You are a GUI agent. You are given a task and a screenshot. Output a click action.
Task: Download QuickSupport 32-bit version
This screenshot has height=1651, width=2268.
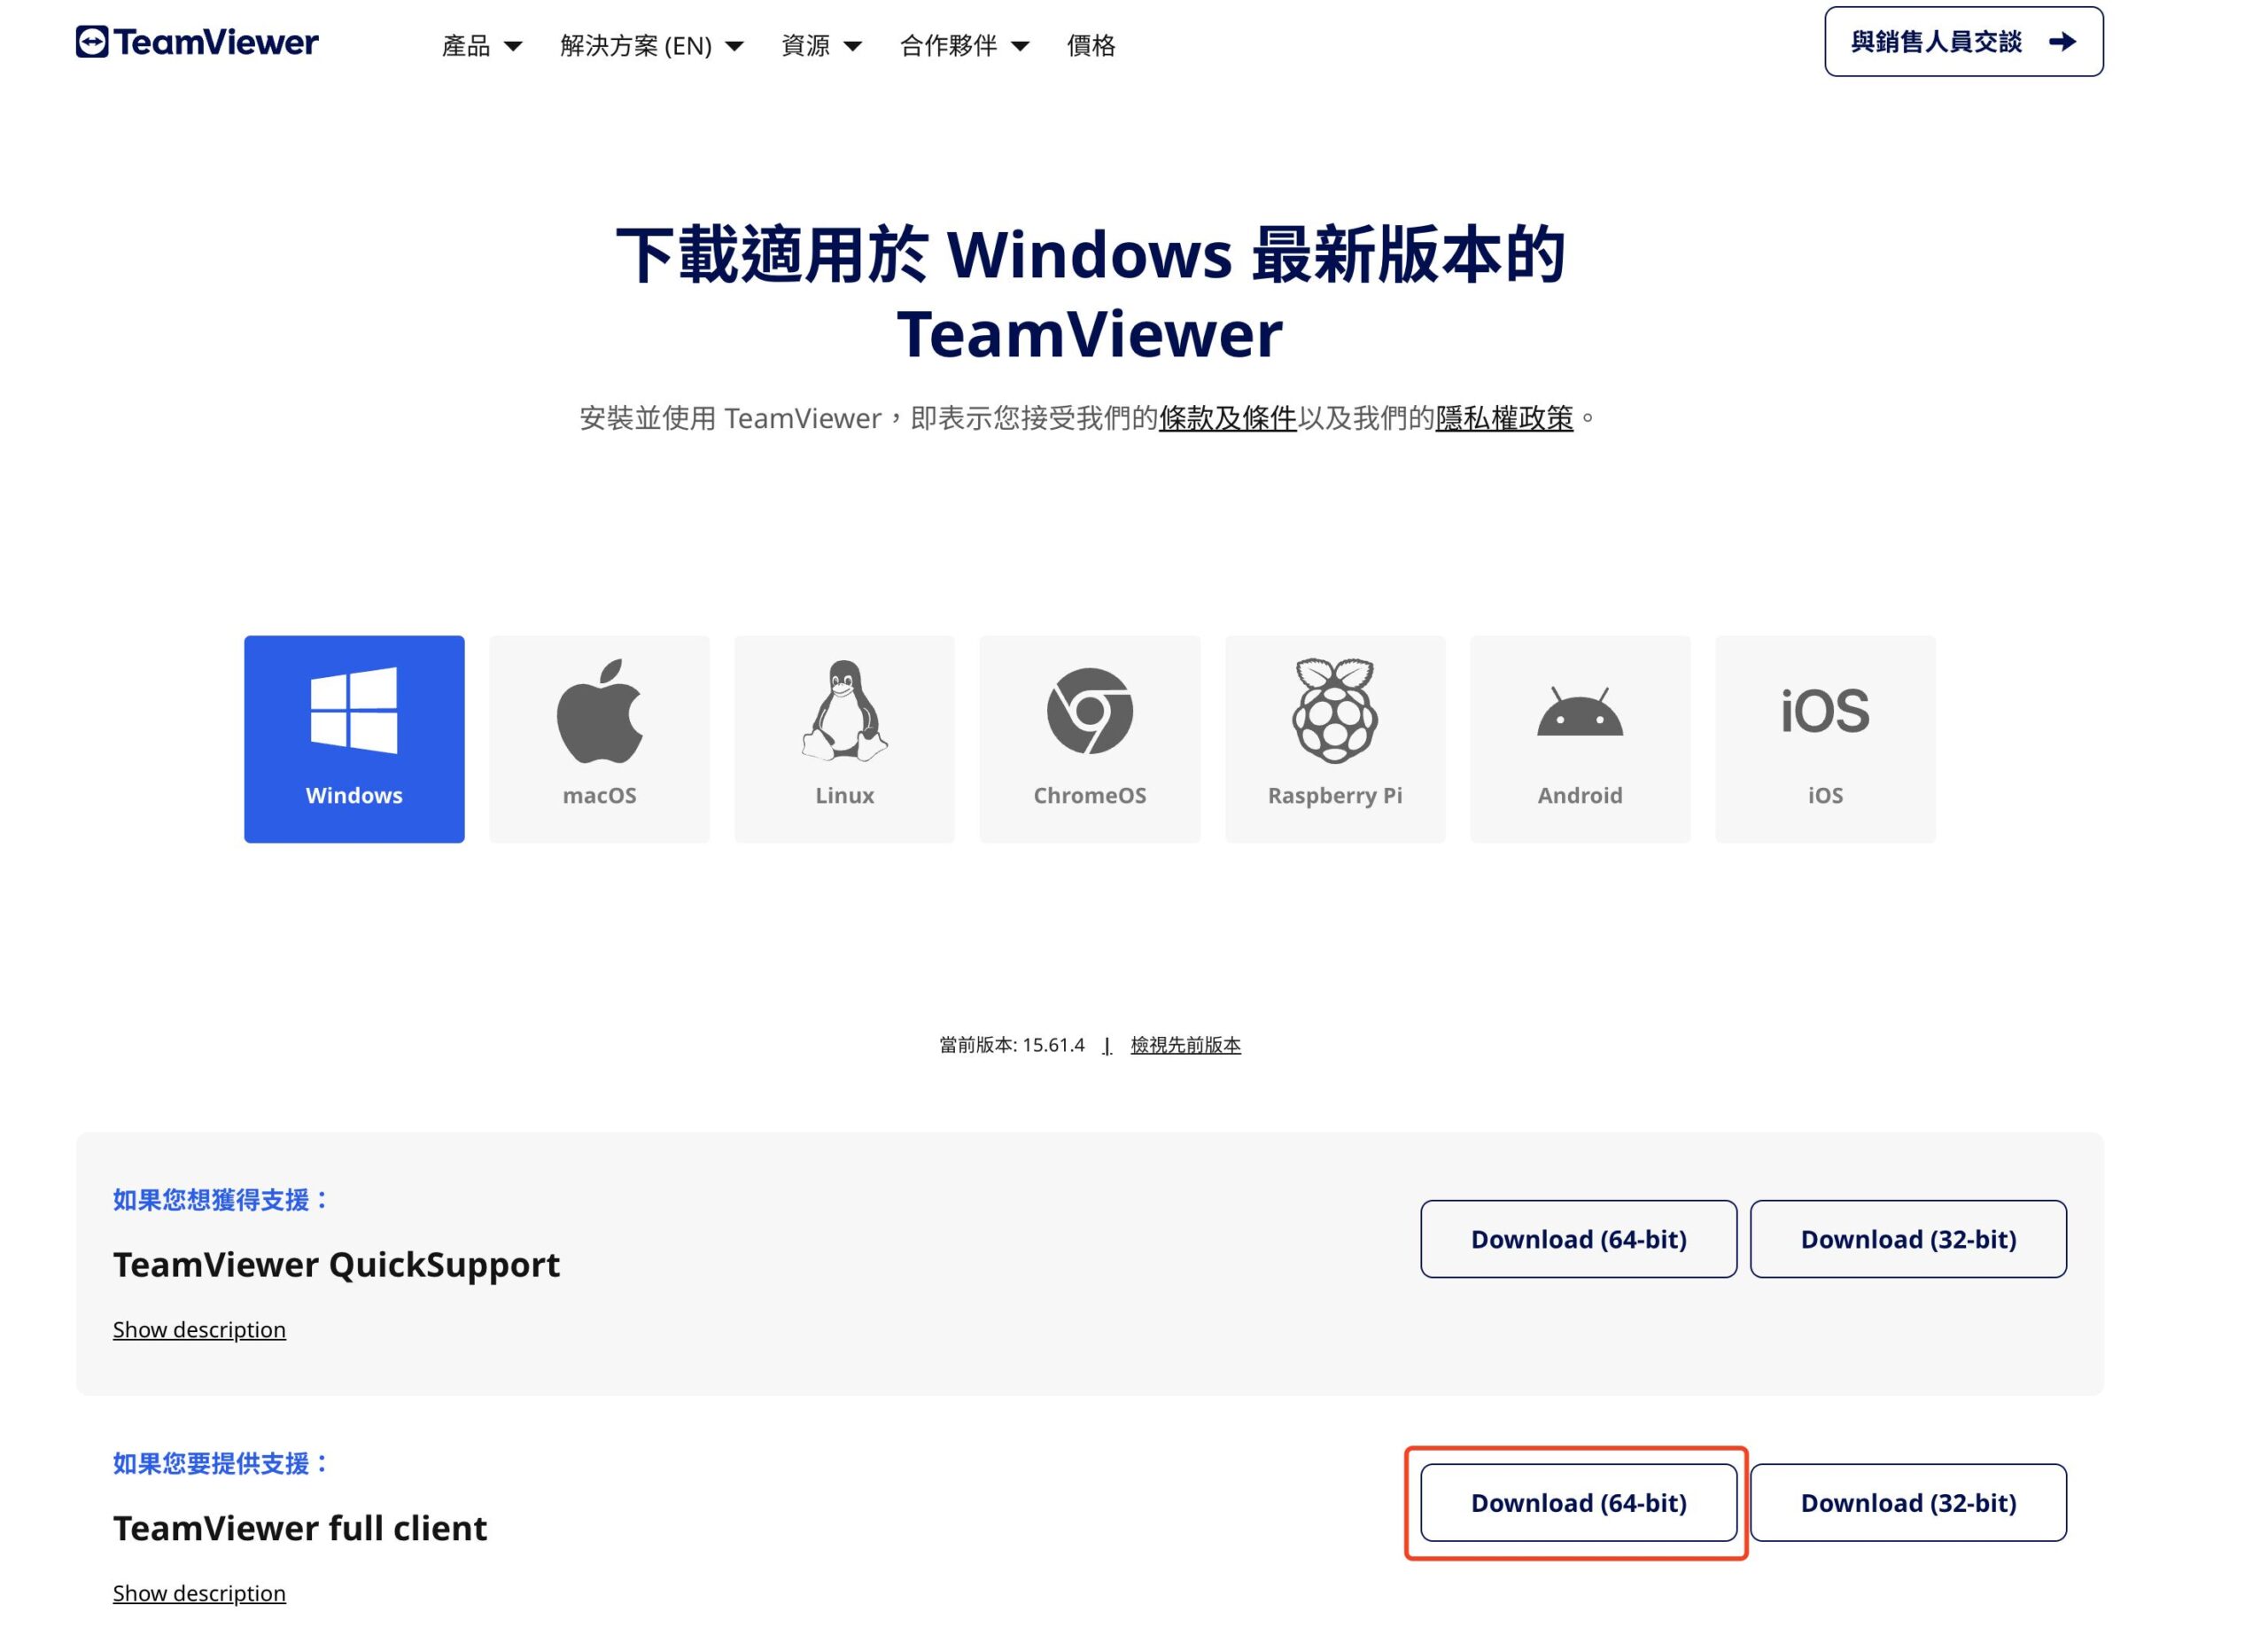(1908, 1239)
